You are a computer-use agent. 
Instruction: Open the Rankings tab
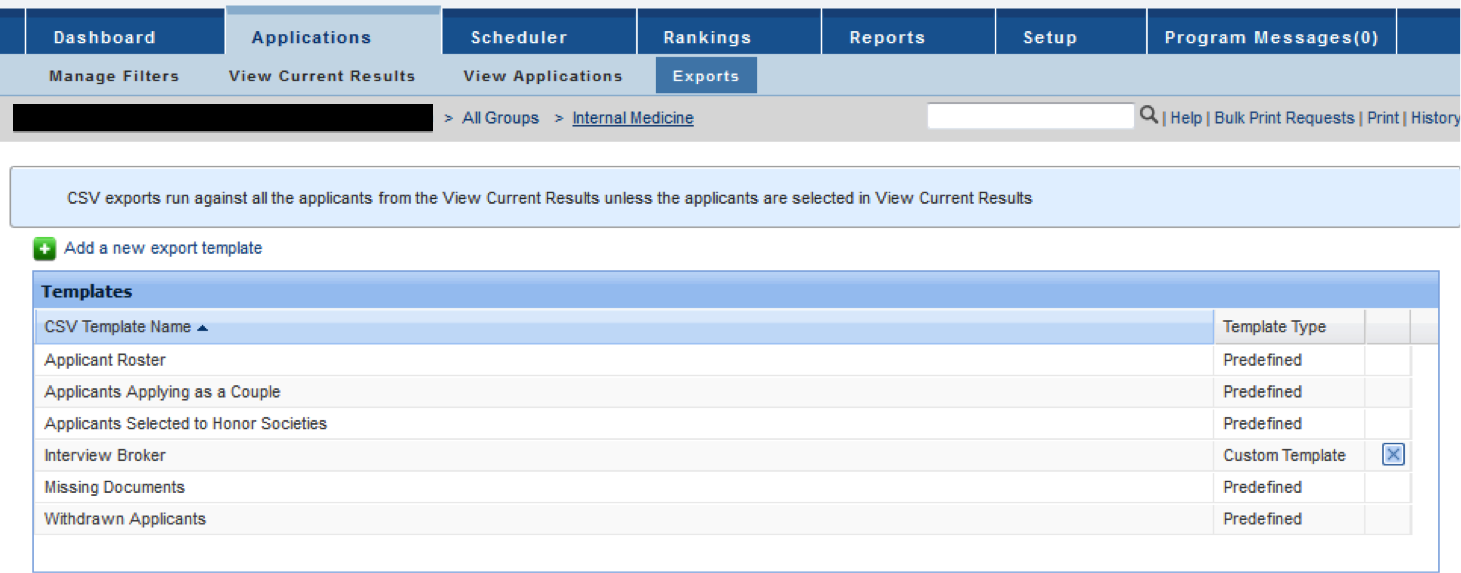[x=707, y=37]
